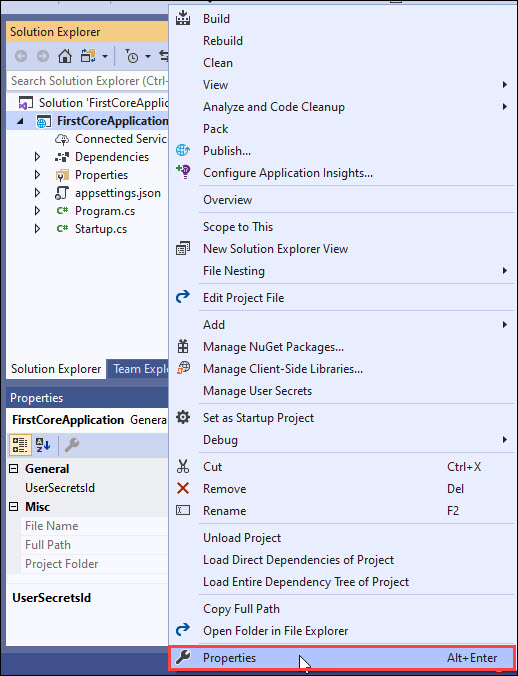Select Program.cs in the solution tree
This screenshot has width=518, height=676.
click(105, 211)
